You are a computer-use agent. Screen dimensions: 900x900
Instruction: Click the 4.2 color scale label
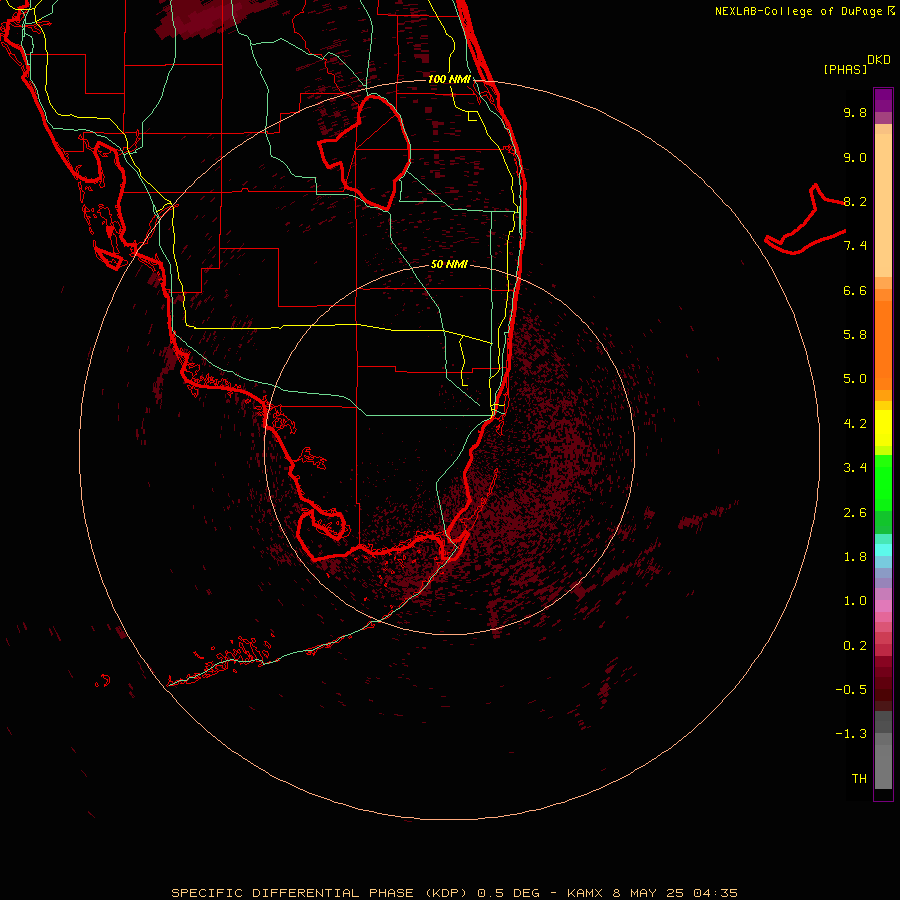(855, 424)
